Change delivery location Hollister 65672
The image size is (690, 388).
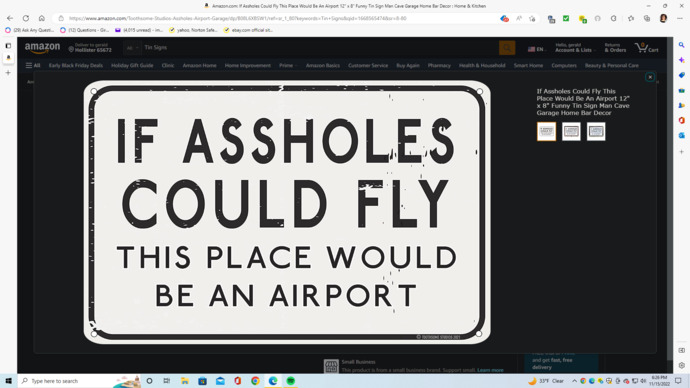(x=90, y=48)
